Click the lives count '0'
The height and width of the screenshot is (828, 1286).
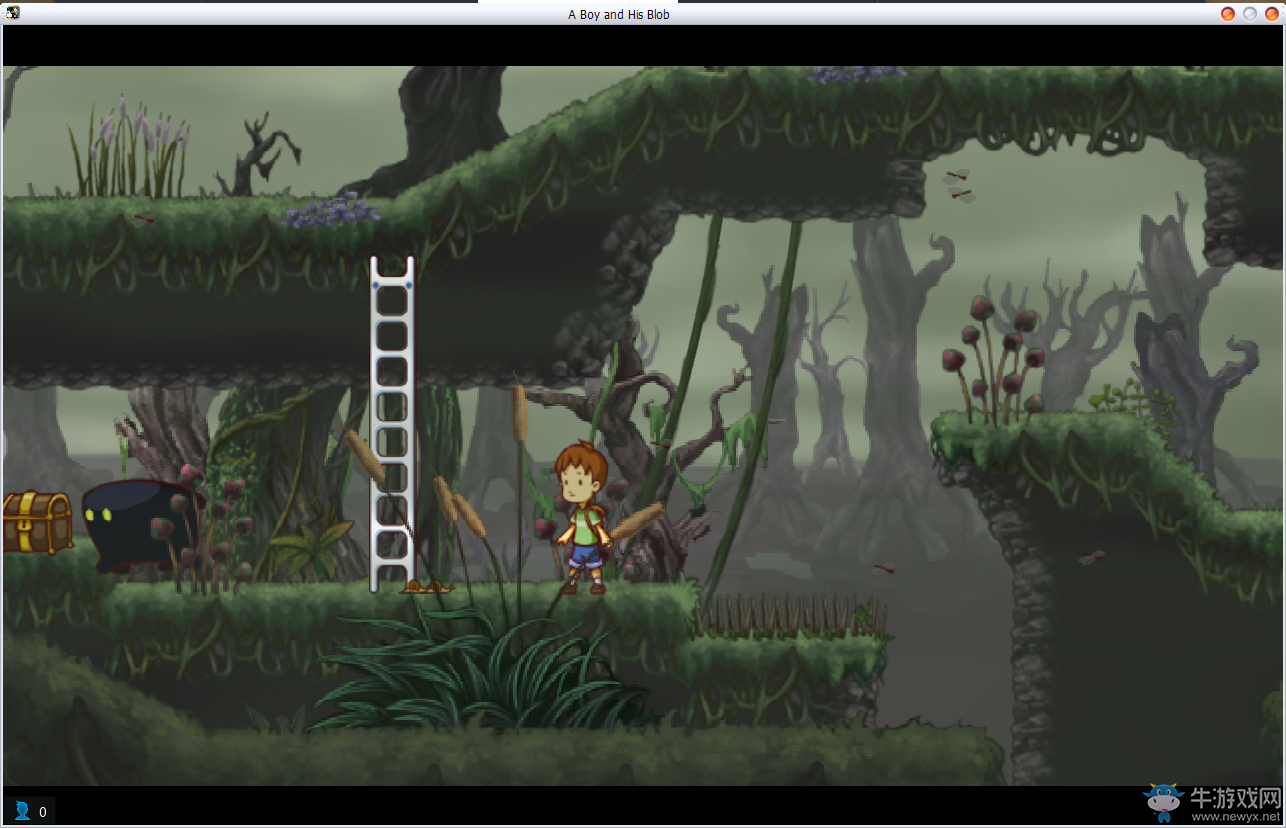coord(43,812)
